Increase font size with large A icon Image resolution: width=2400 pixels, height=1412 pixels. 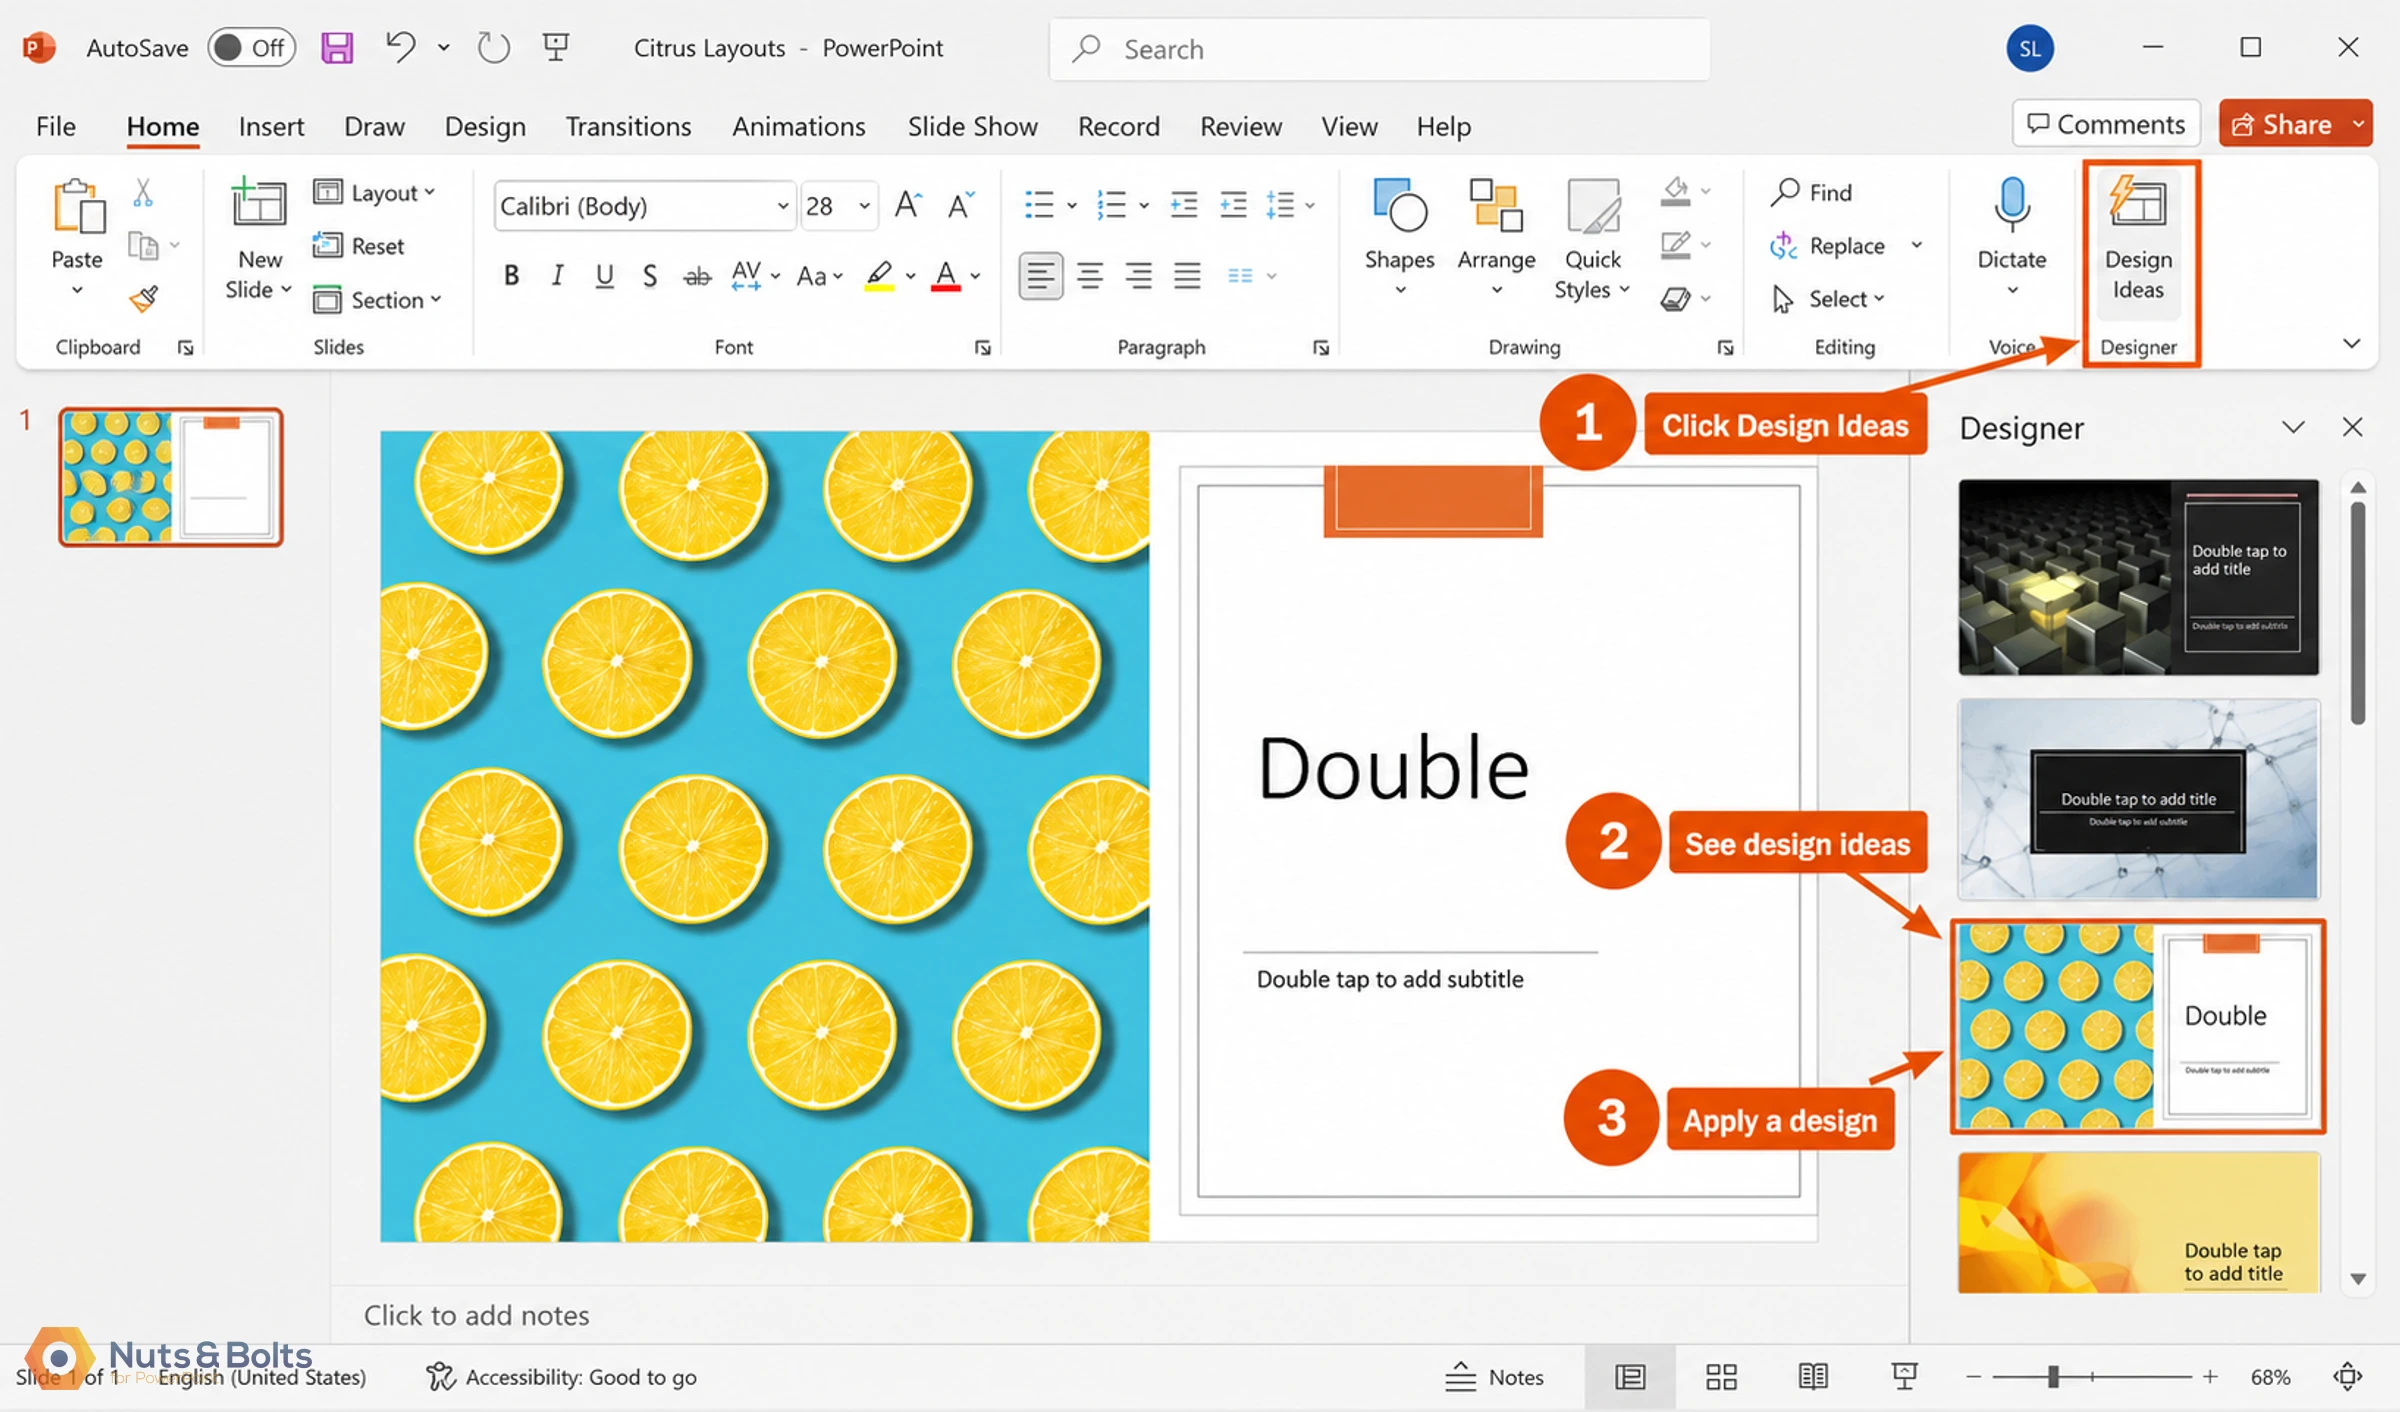coord(907,205)
